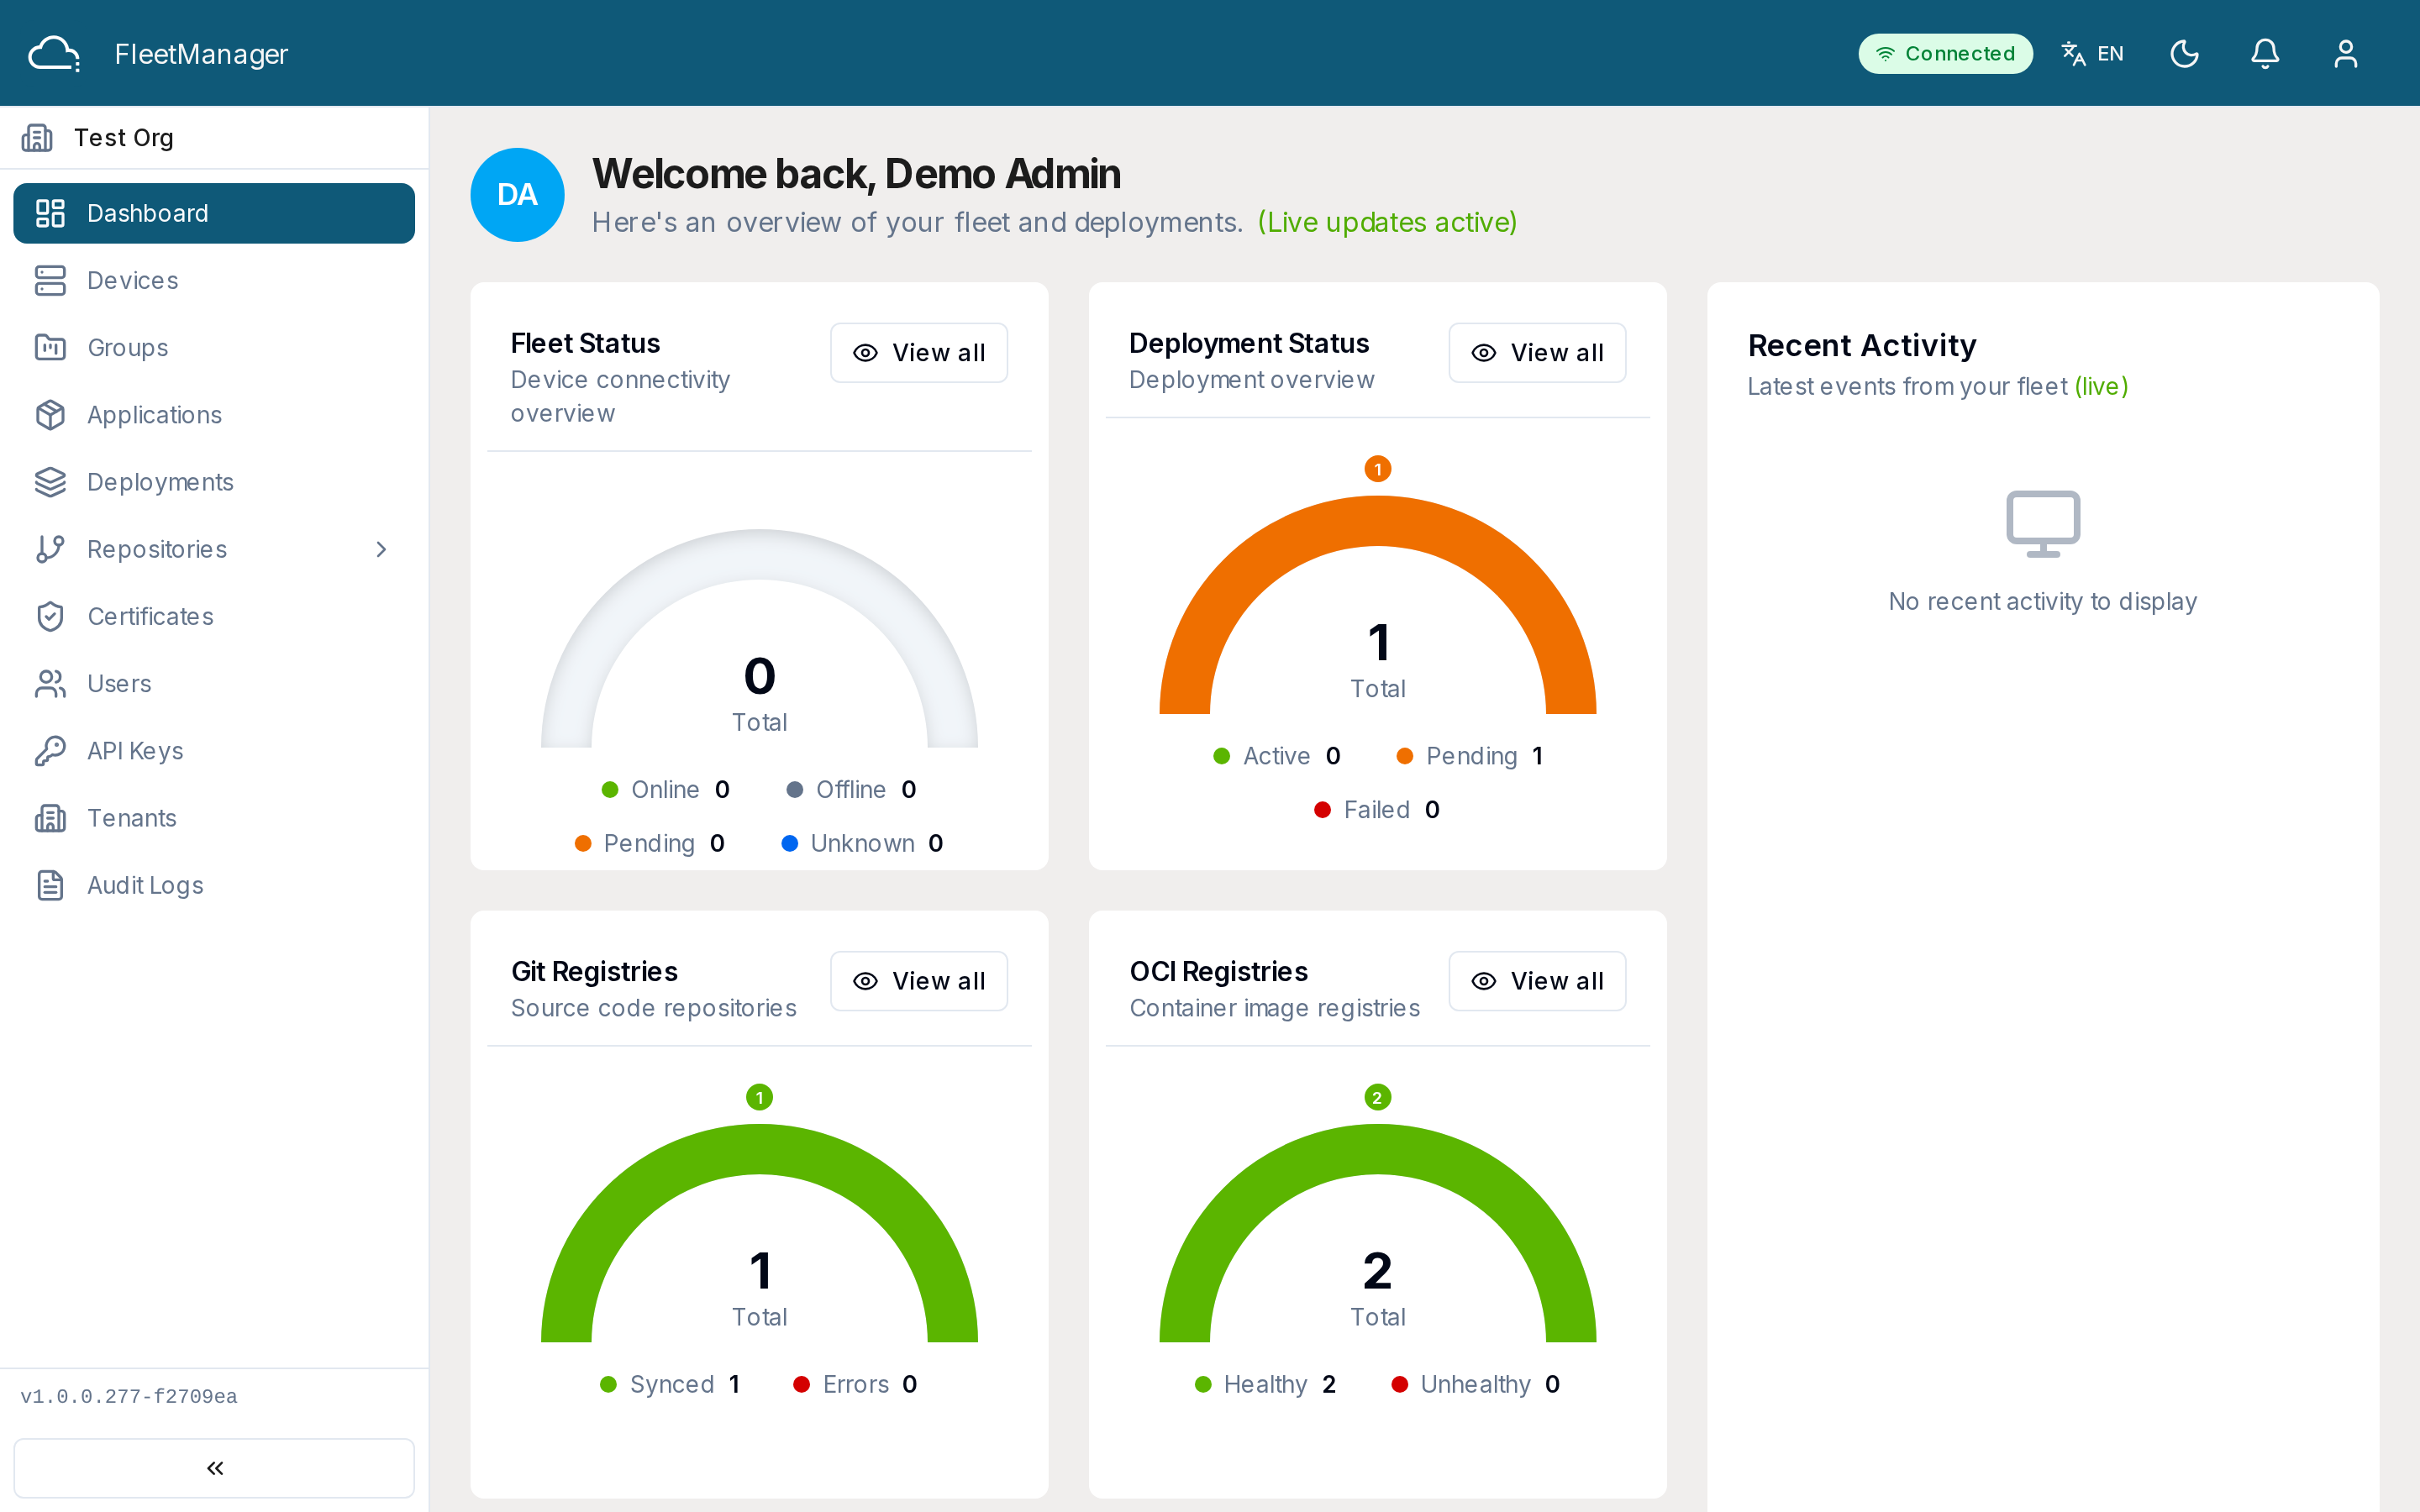Click the Online legend entry
The height and width of the screenshot is (1512, 2420).
(x=665, y=790)
